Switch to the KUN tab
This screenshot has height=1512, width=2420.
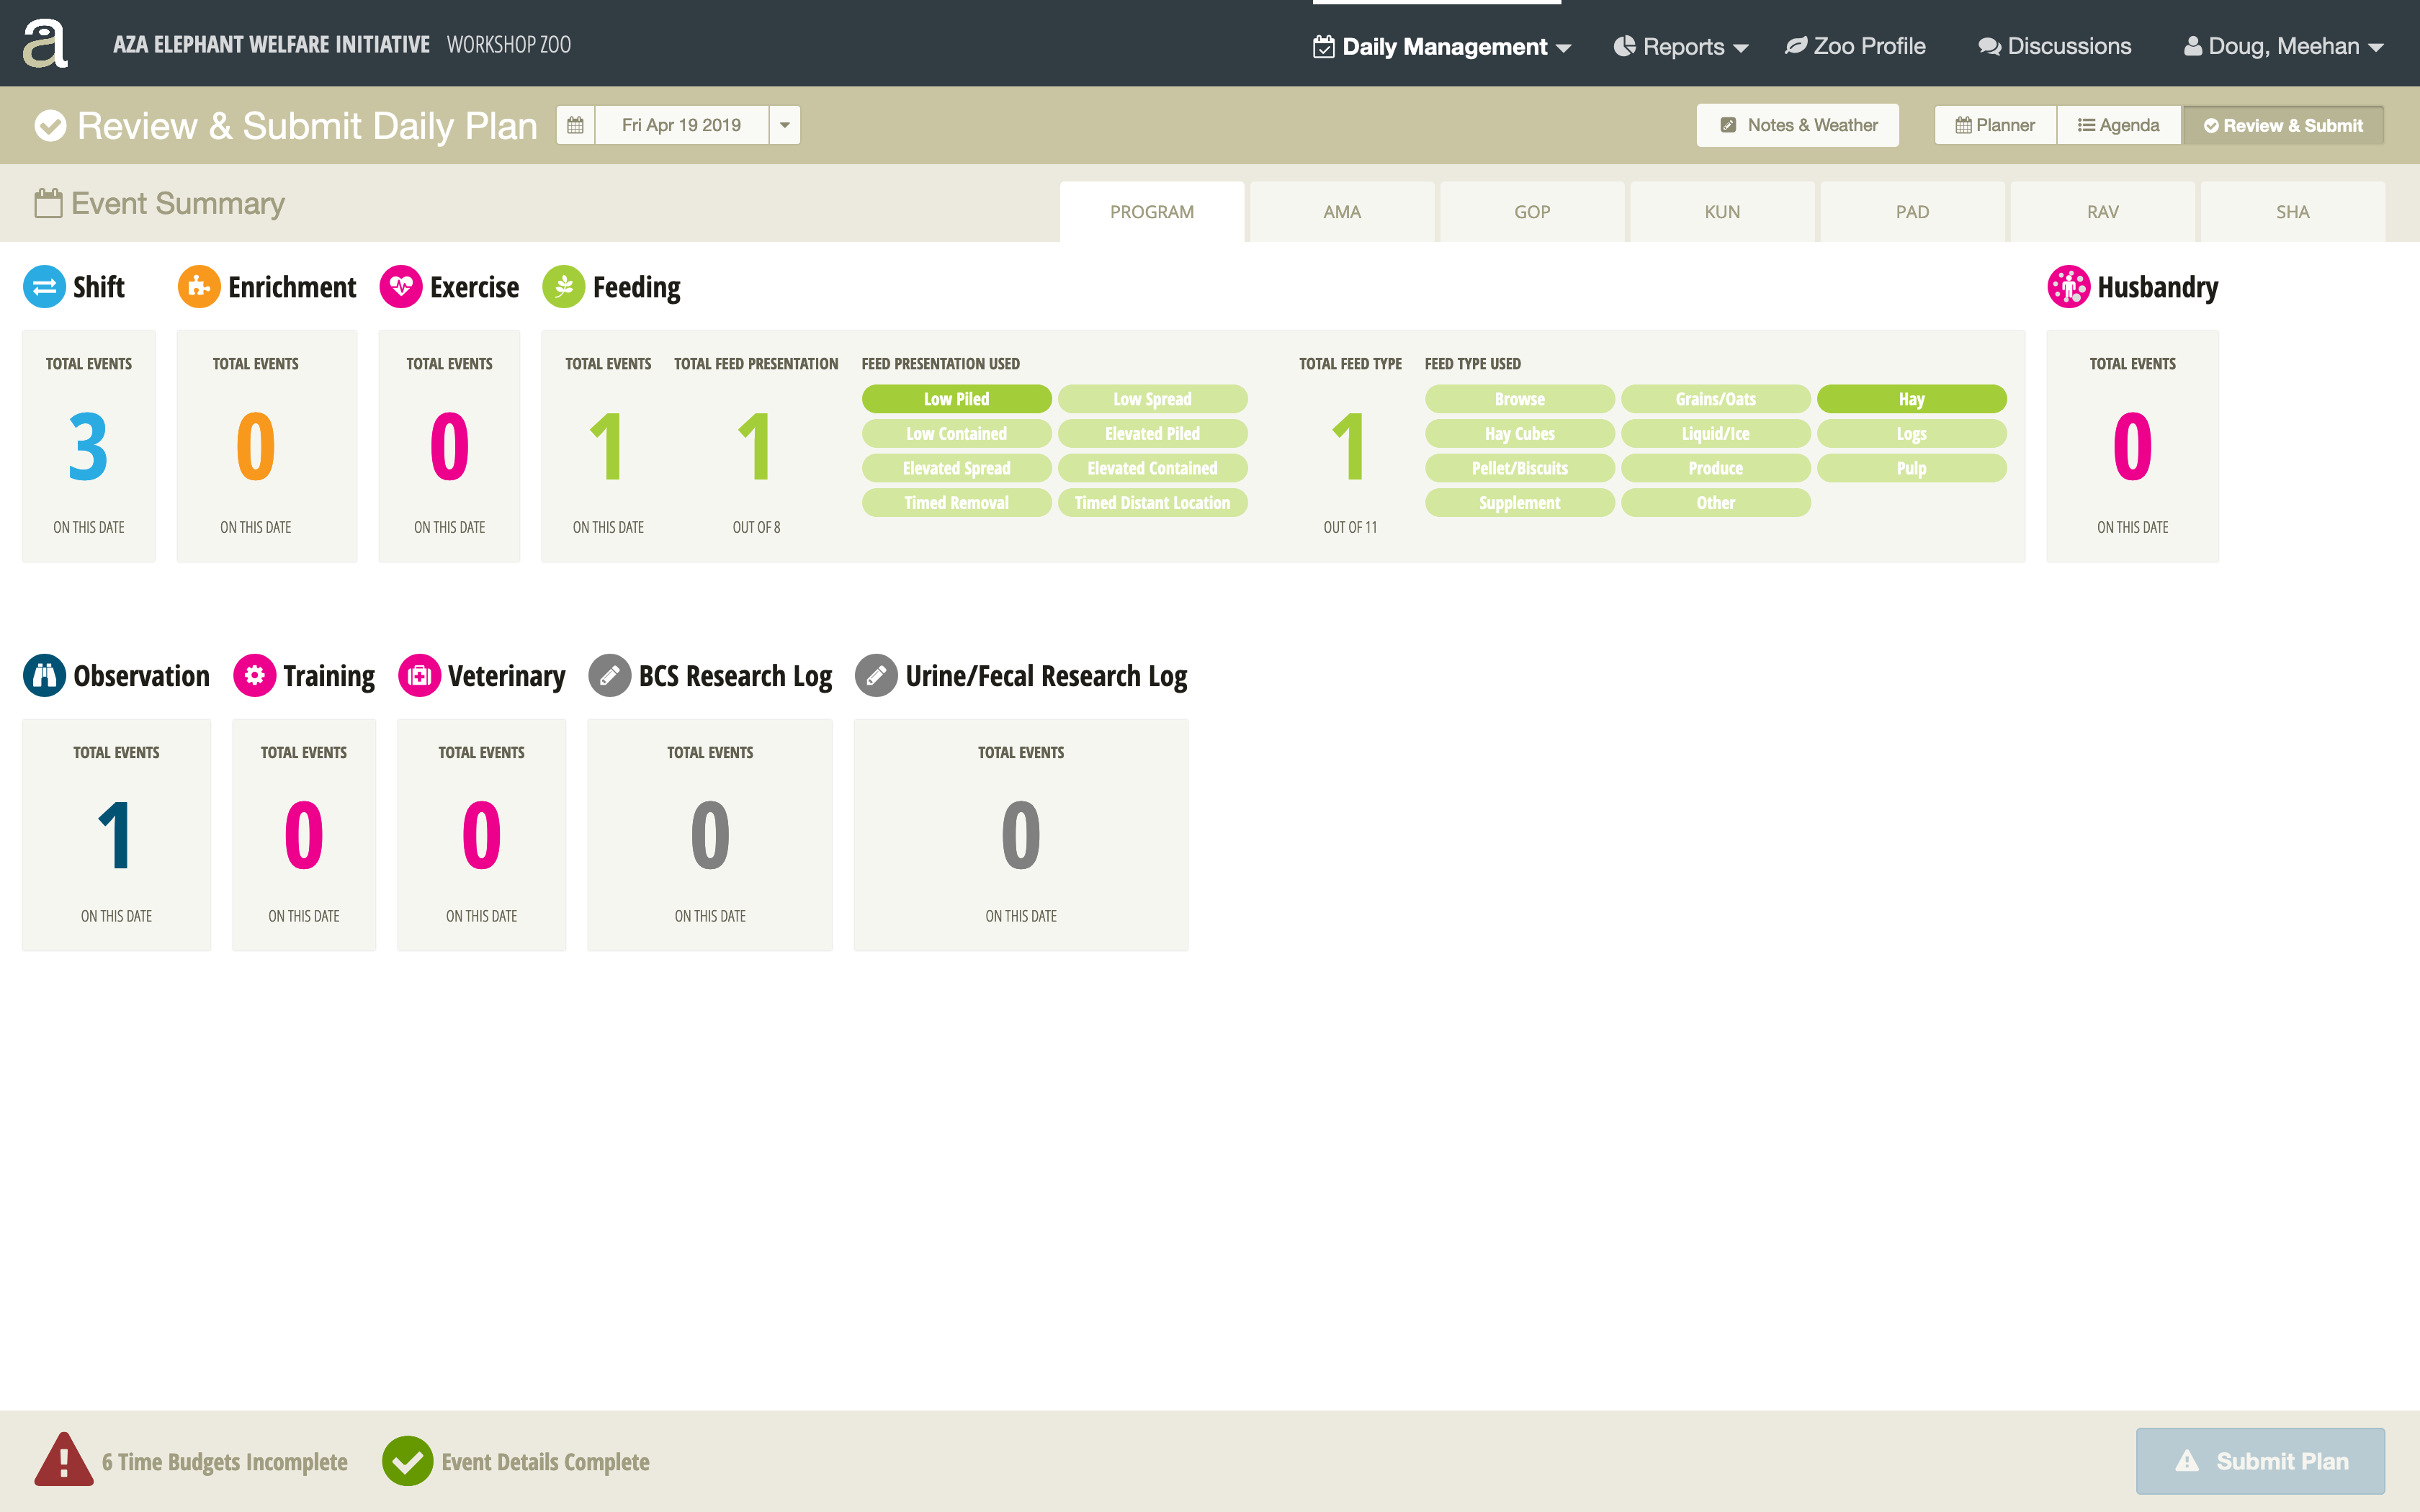click(x=1721, y=212)
